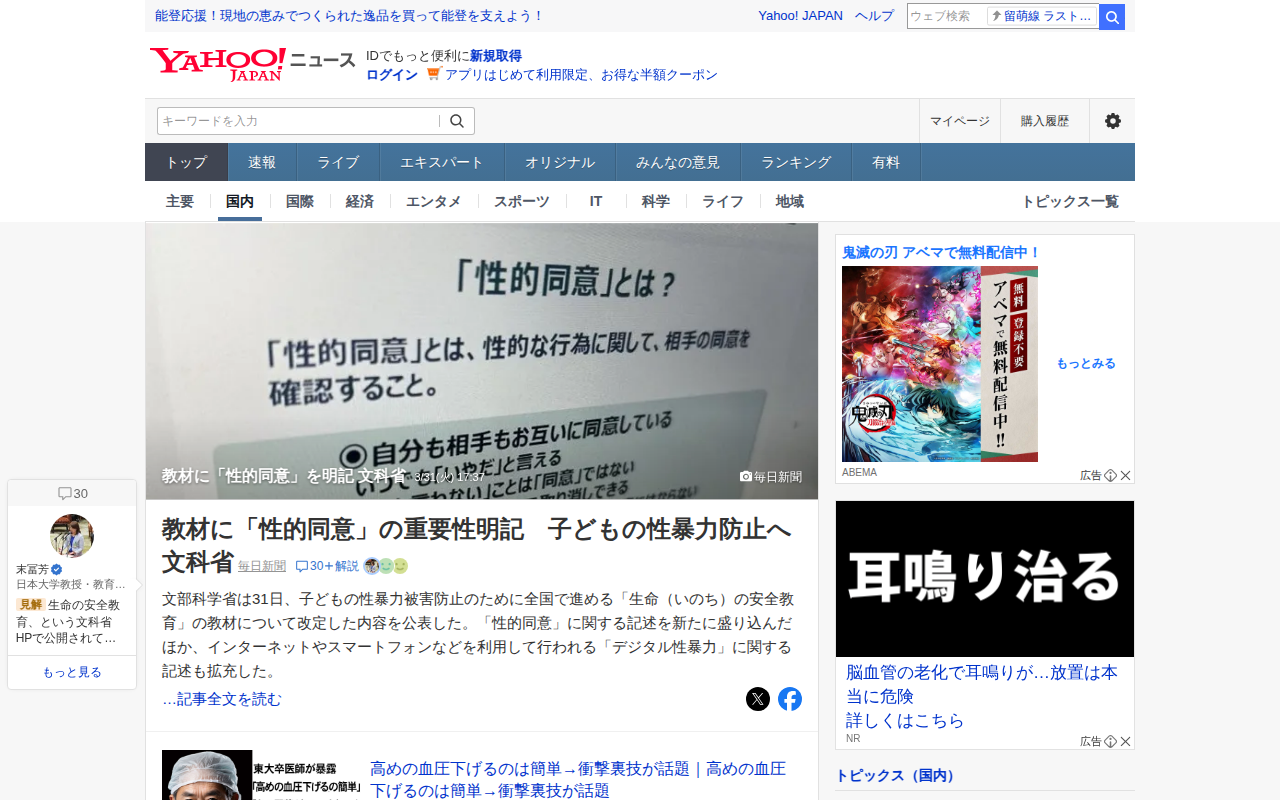
Task: Click the 新規取得 link
Action: point(496,56)
